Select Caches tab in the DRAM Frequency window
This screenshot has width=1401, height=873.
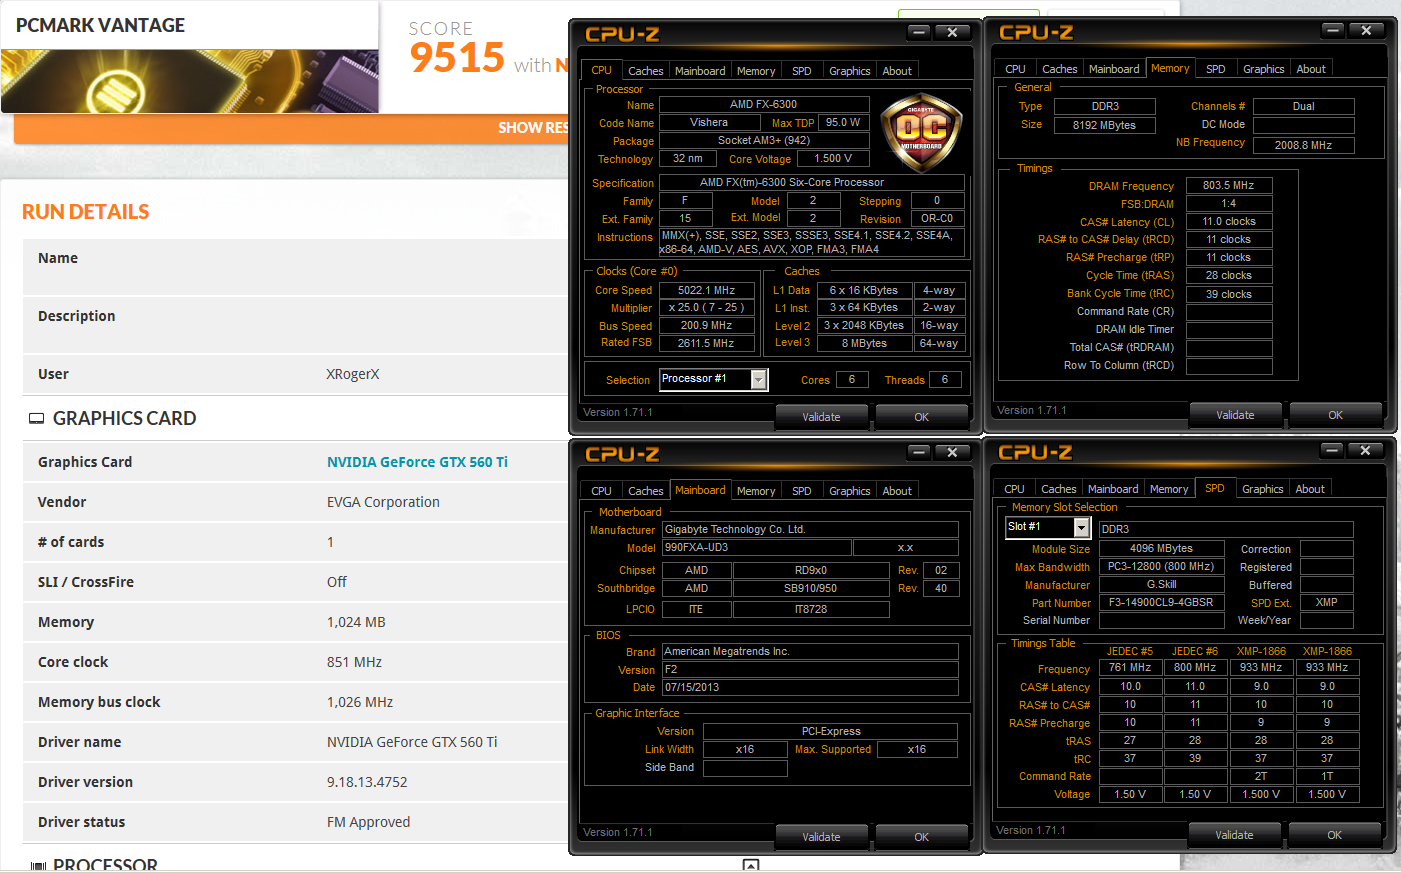[x=1059, y=69]
